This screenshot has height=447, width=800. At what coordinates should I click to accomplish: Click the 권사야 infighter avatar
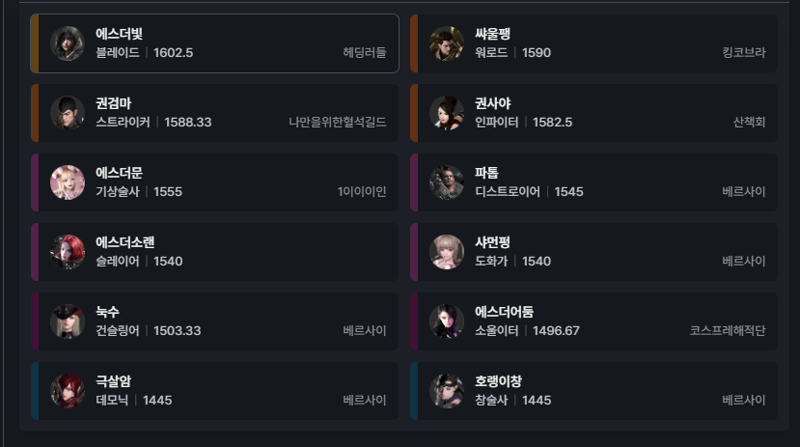[446, 113]
